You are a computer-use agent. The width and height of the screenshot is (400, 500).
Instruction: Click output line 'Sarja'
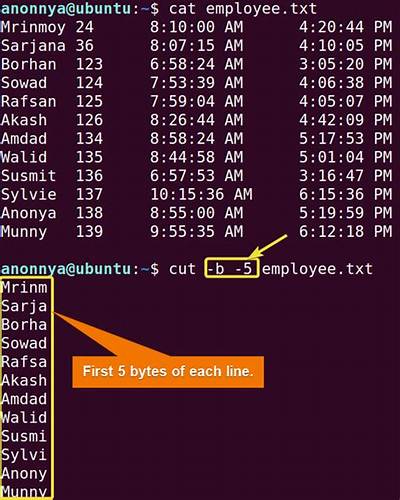coord(24,306)
